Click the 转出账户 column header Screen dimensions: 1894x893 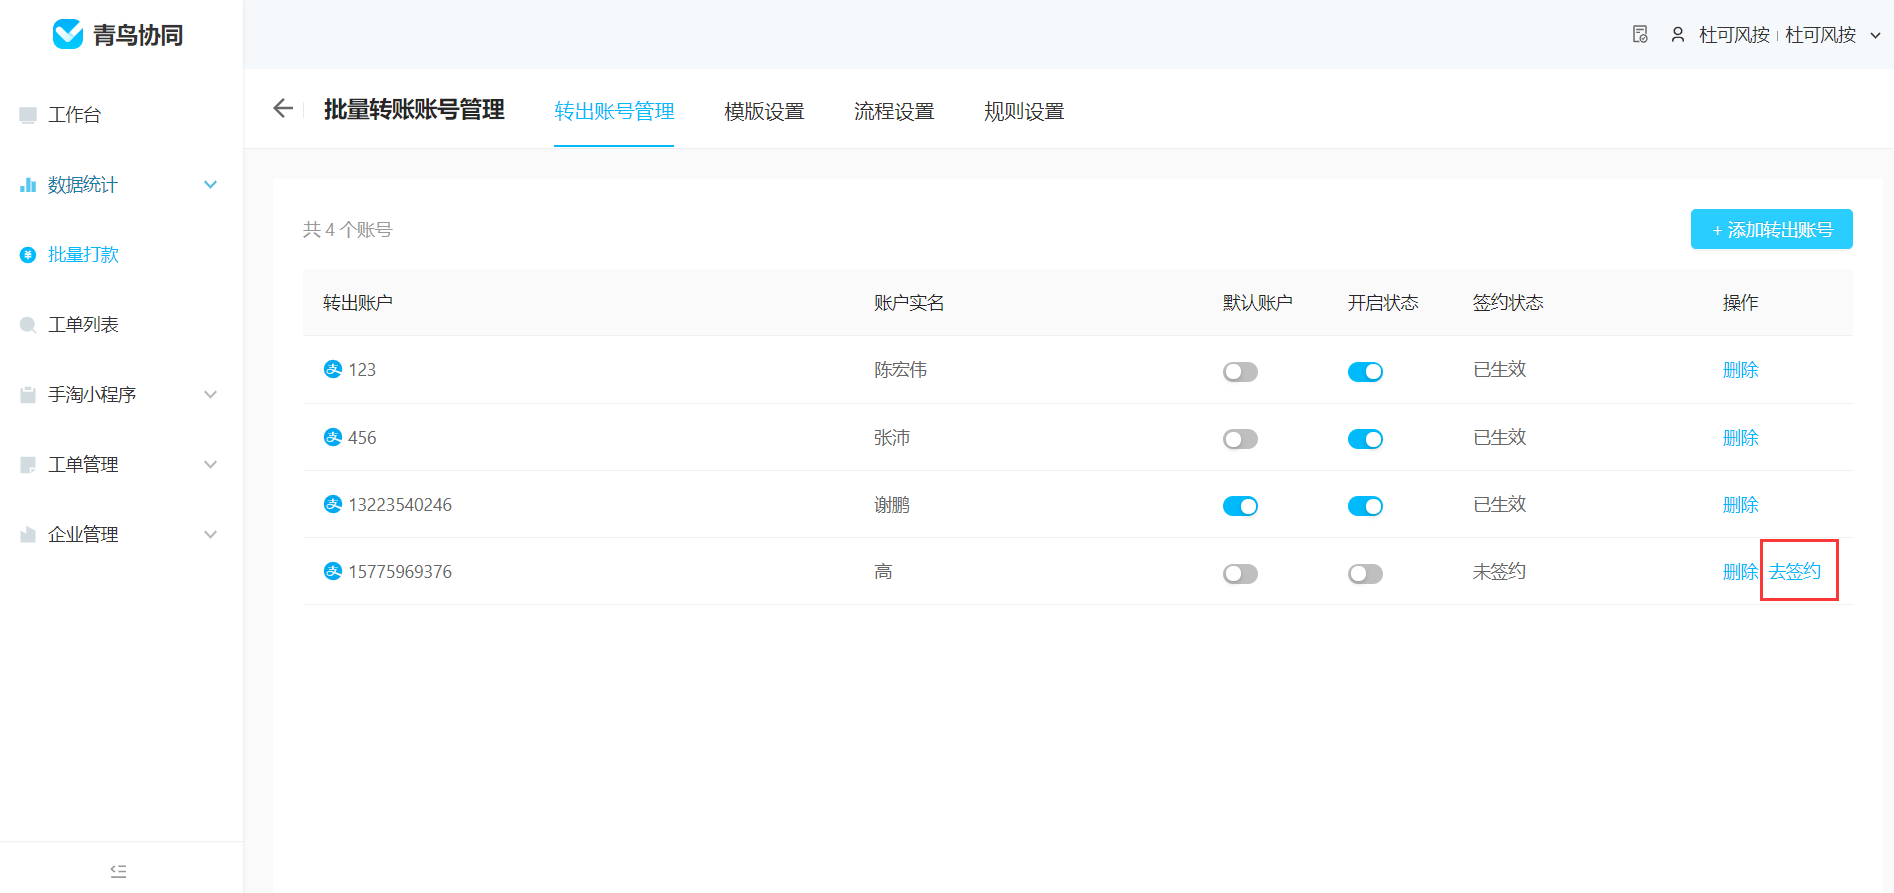click(358, 303)
